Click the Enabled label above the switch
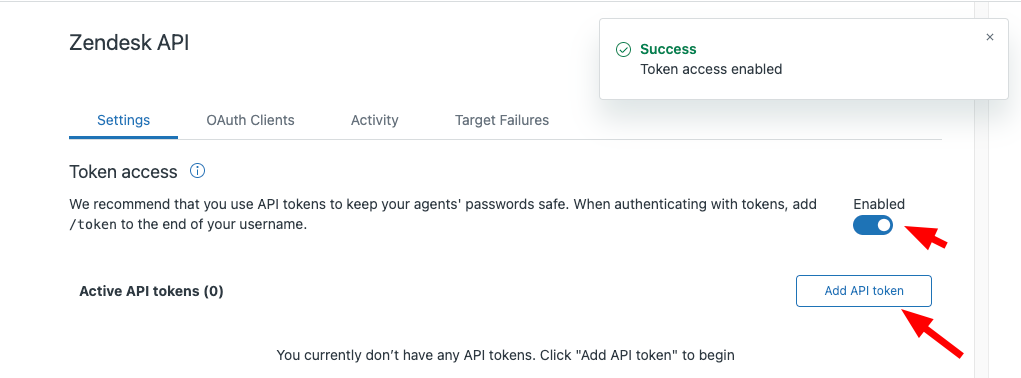This screenshot has height=378, width=1021. coord(879,204)
